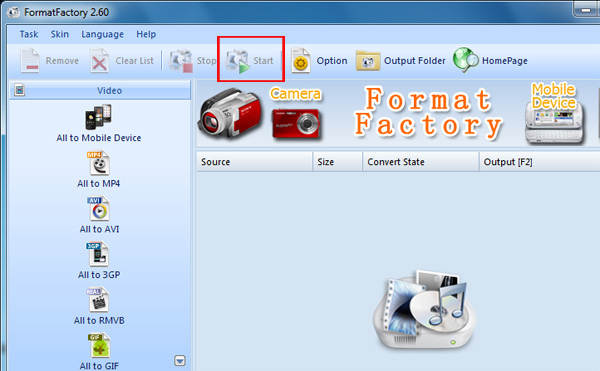Viewport: 600px width, 371px height.
Task: Open the Help menu
Action: point(146,34)
